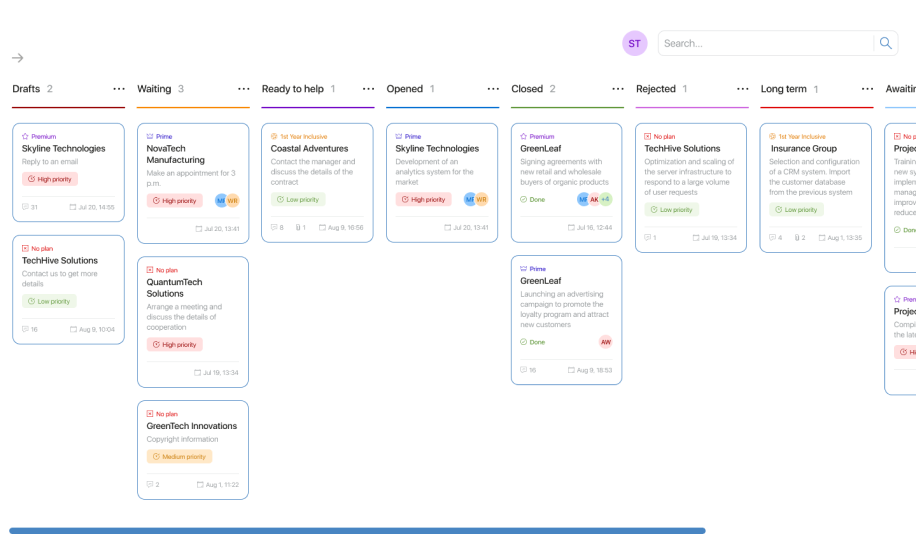
Task: Click WR avatar on Opened Skyline card
Action: pos(482,199)
